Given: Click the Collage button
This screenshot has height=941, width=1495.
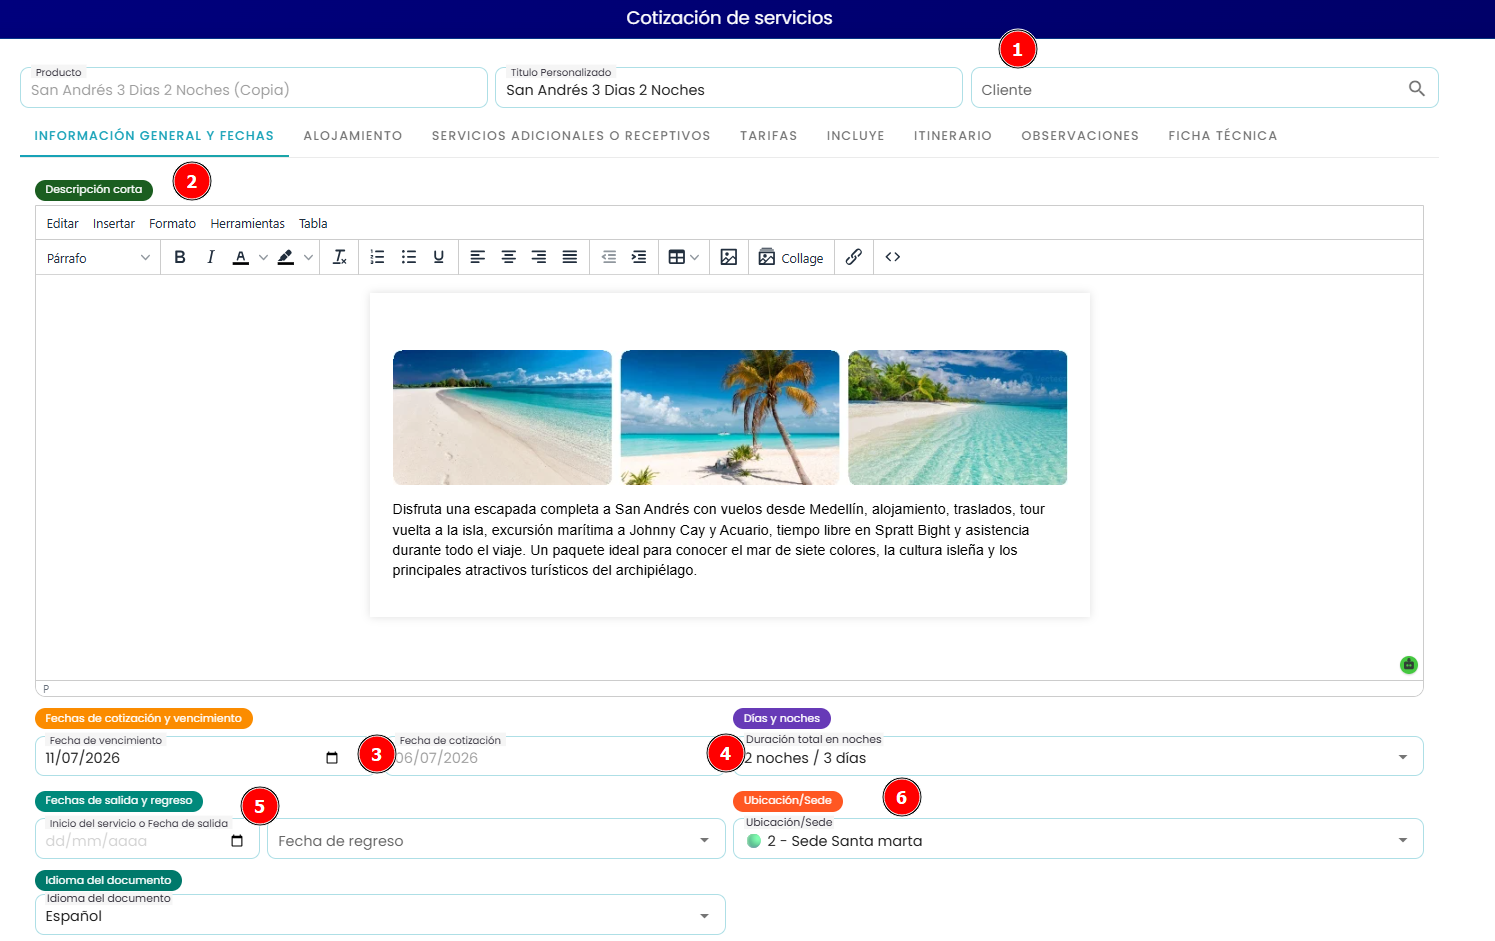Looking at the screenshot, I should click(x=791, y=257).
